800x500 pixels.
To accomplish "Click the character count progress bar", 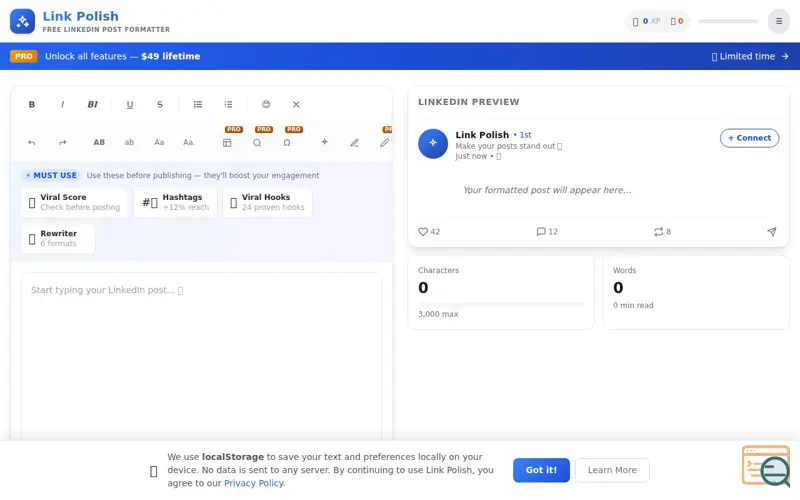I will [x=501, y=304].
